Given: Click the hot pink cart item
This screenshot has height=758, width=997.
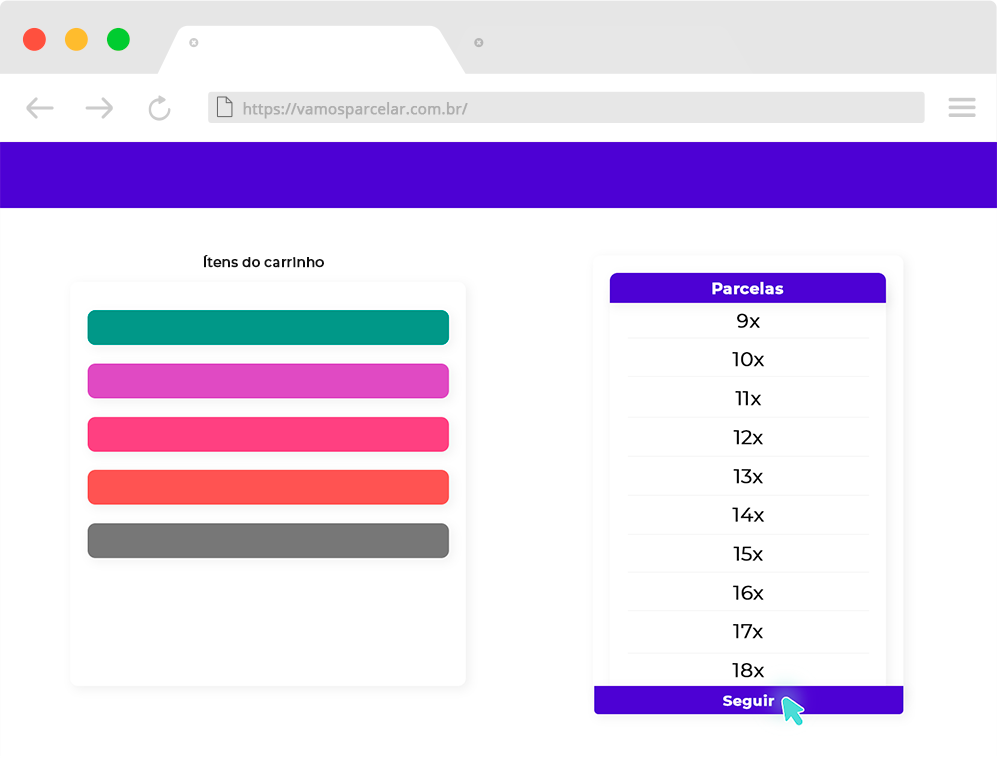Looking at the screenshot, I should tap(268, 434).
